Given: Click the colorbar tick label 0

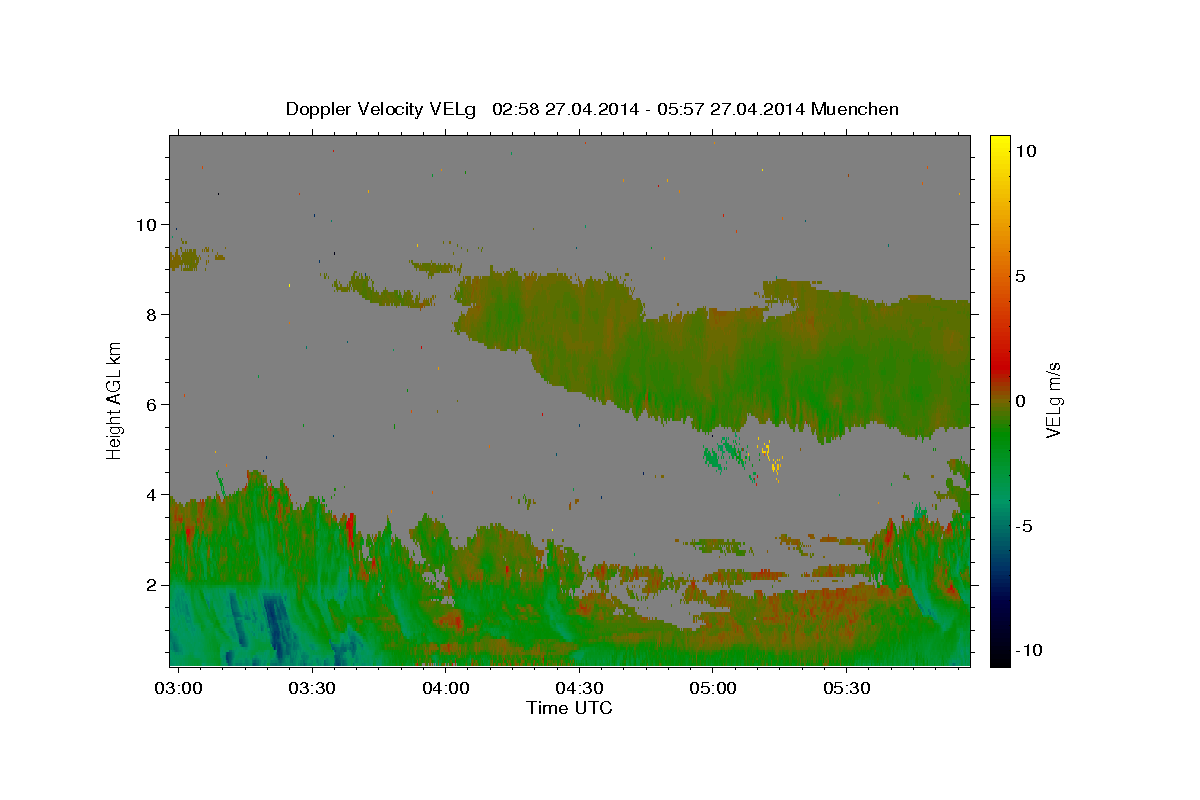Looking at the screenshot, I should tap(1020, 401).
